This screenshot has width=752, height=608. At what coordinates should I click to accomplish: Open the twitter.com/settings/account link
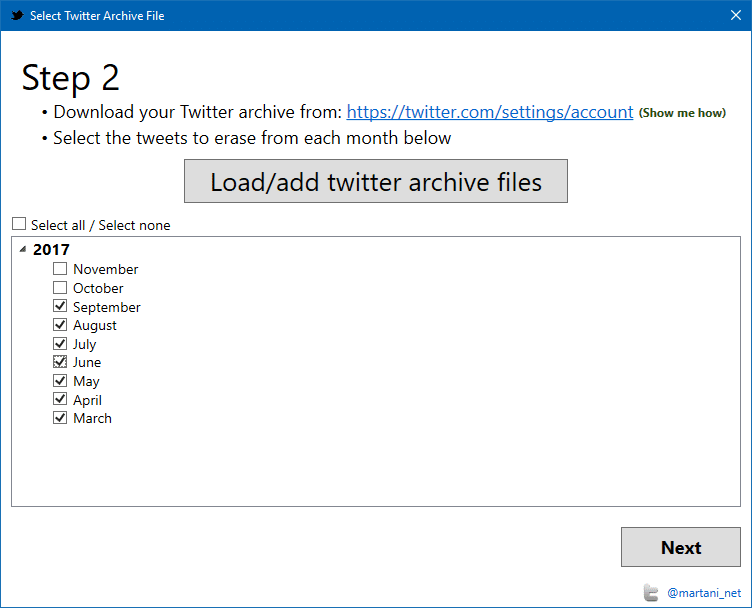[x=490, y=112]
